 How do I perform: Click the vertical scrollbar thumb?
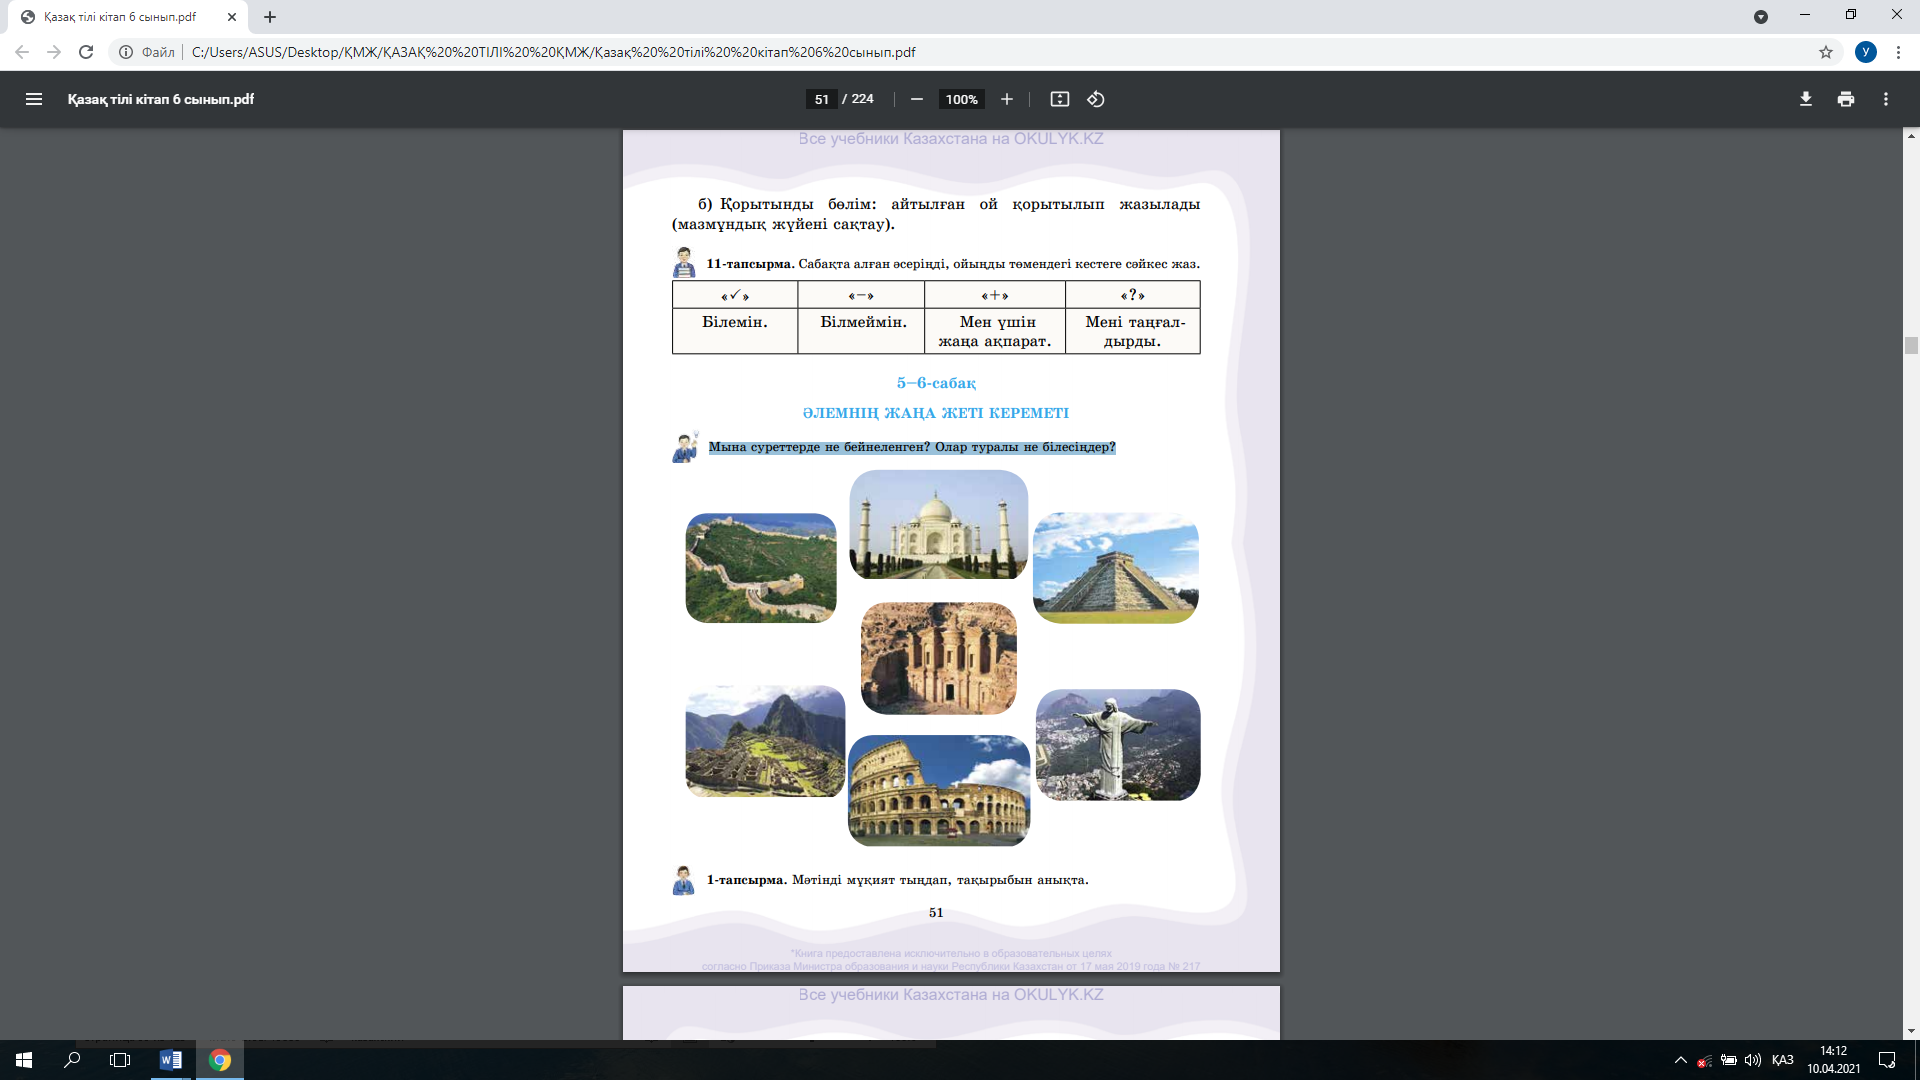click(1911, 346)
